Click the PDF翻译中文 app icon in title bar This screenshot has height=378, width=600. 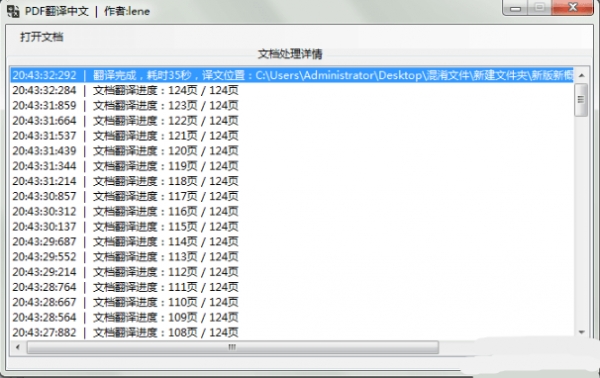[x=13, y=11]
